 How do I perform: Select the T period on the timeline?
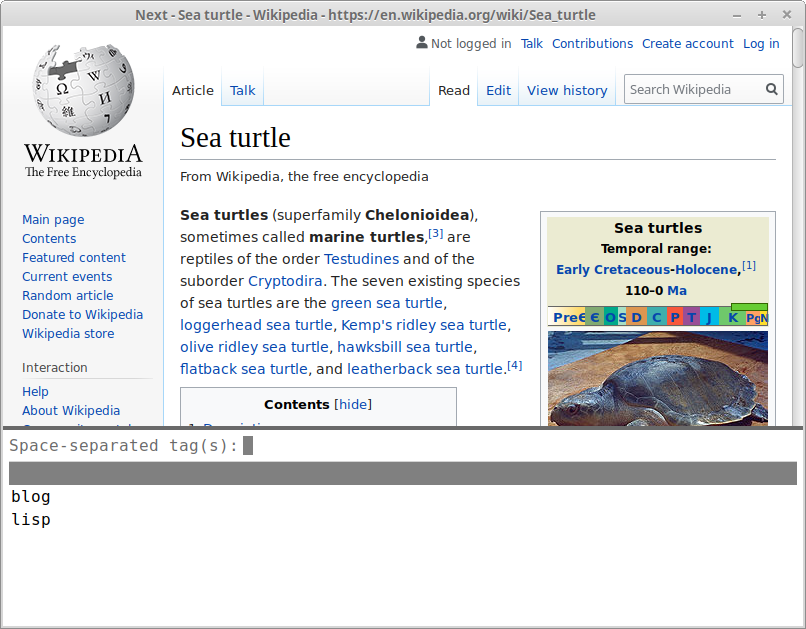click(x=691, y=317)
